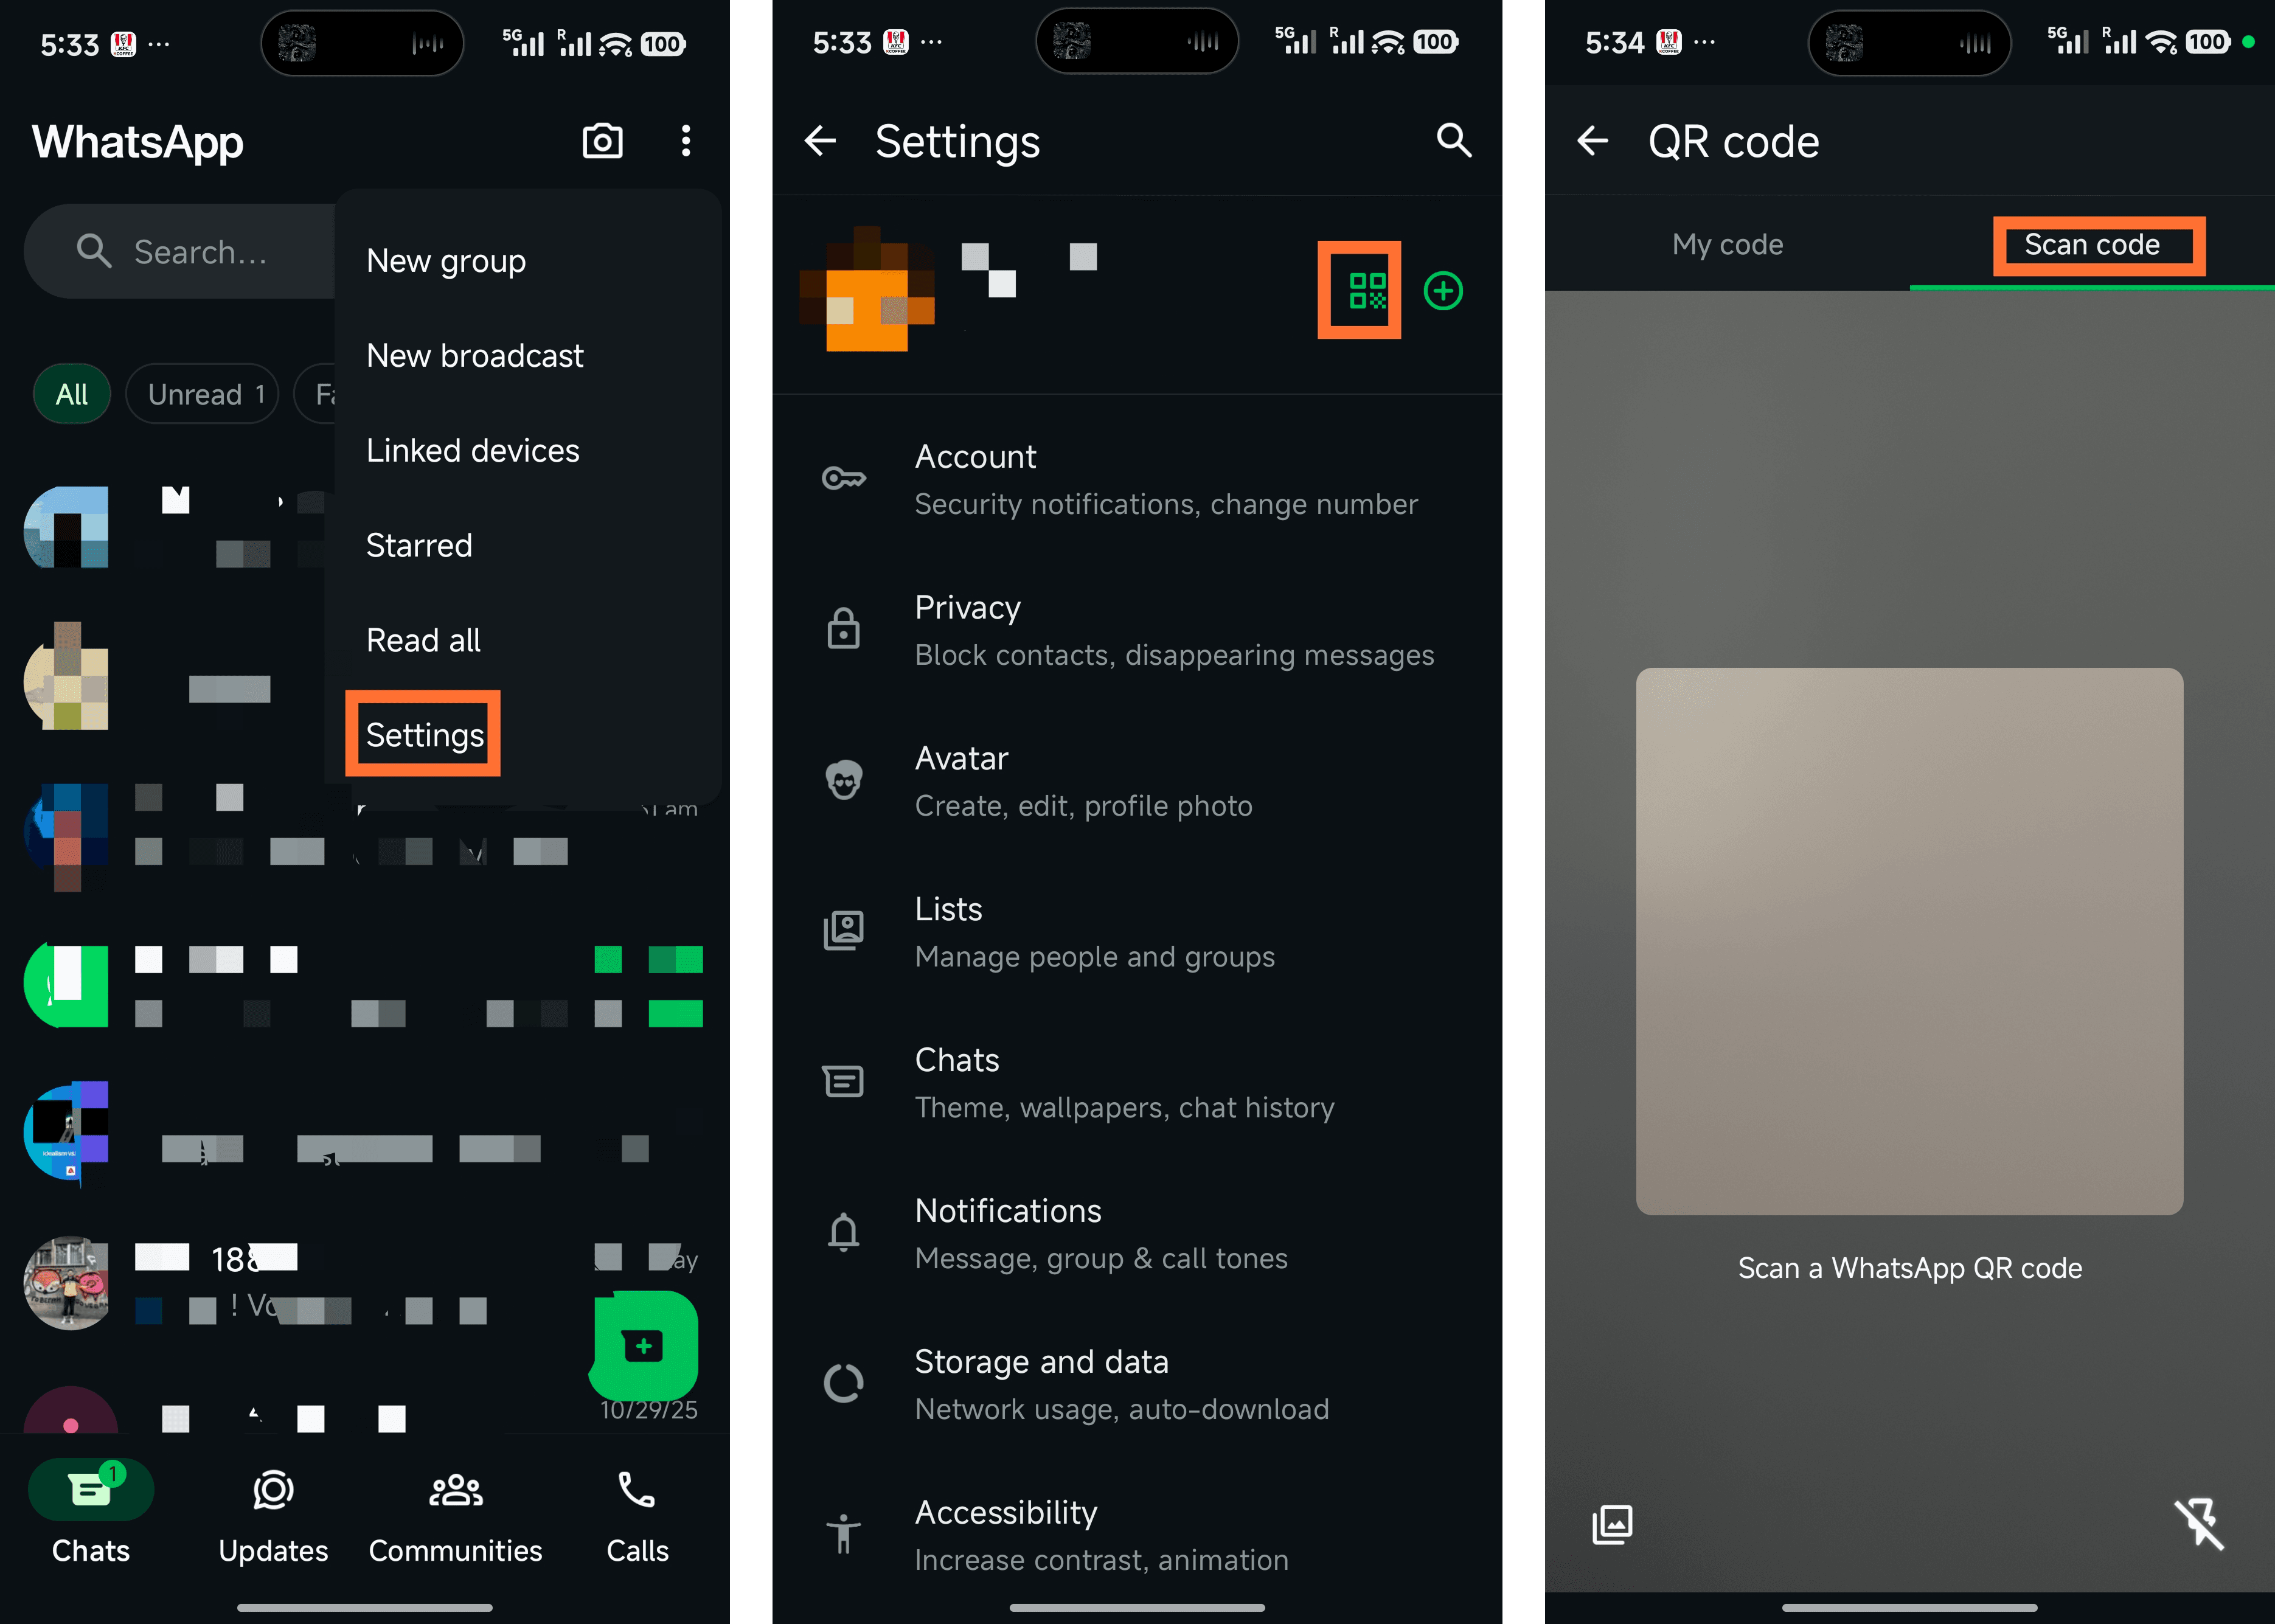Choose Settings from the overflow menu
The width and height of the screenshot is (2275, 1624).
[424, 735]
